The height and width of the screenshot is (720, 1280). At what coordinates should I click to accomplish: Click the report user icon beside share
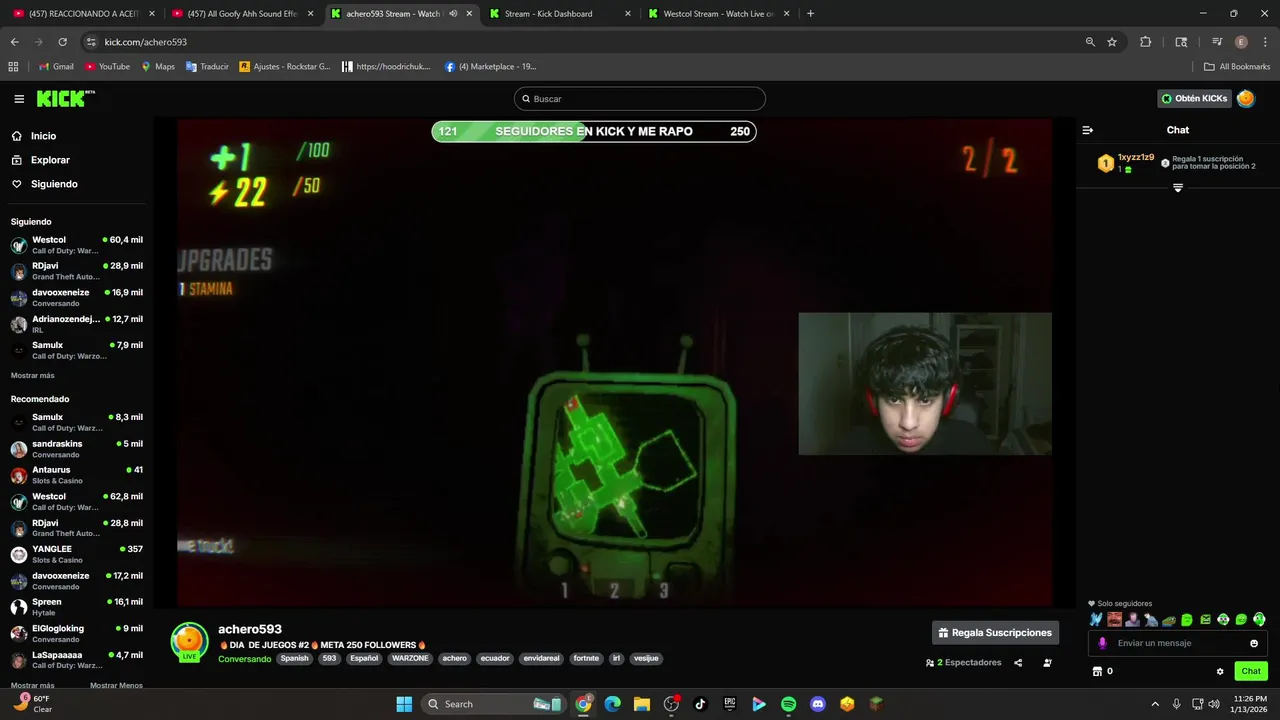[x=1047, y=662]
